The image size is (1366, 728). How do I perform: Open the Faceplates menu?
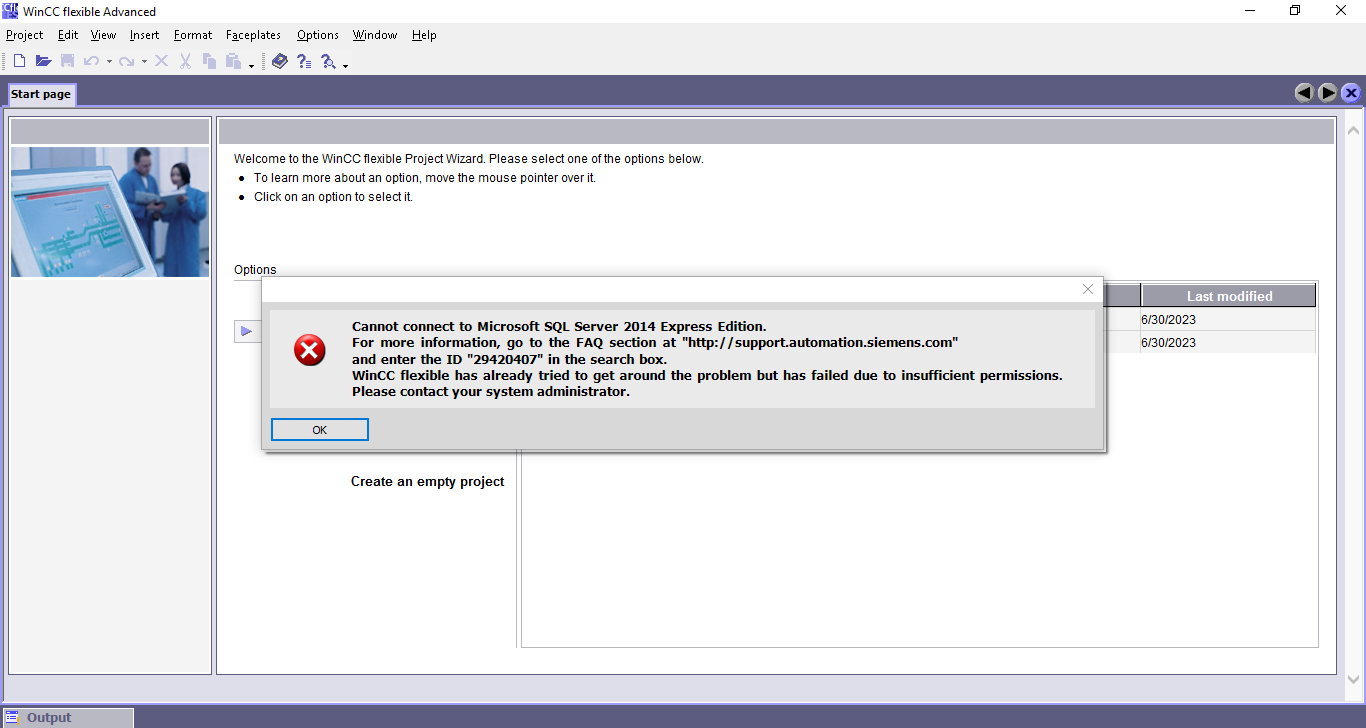[x=254, y=35]
